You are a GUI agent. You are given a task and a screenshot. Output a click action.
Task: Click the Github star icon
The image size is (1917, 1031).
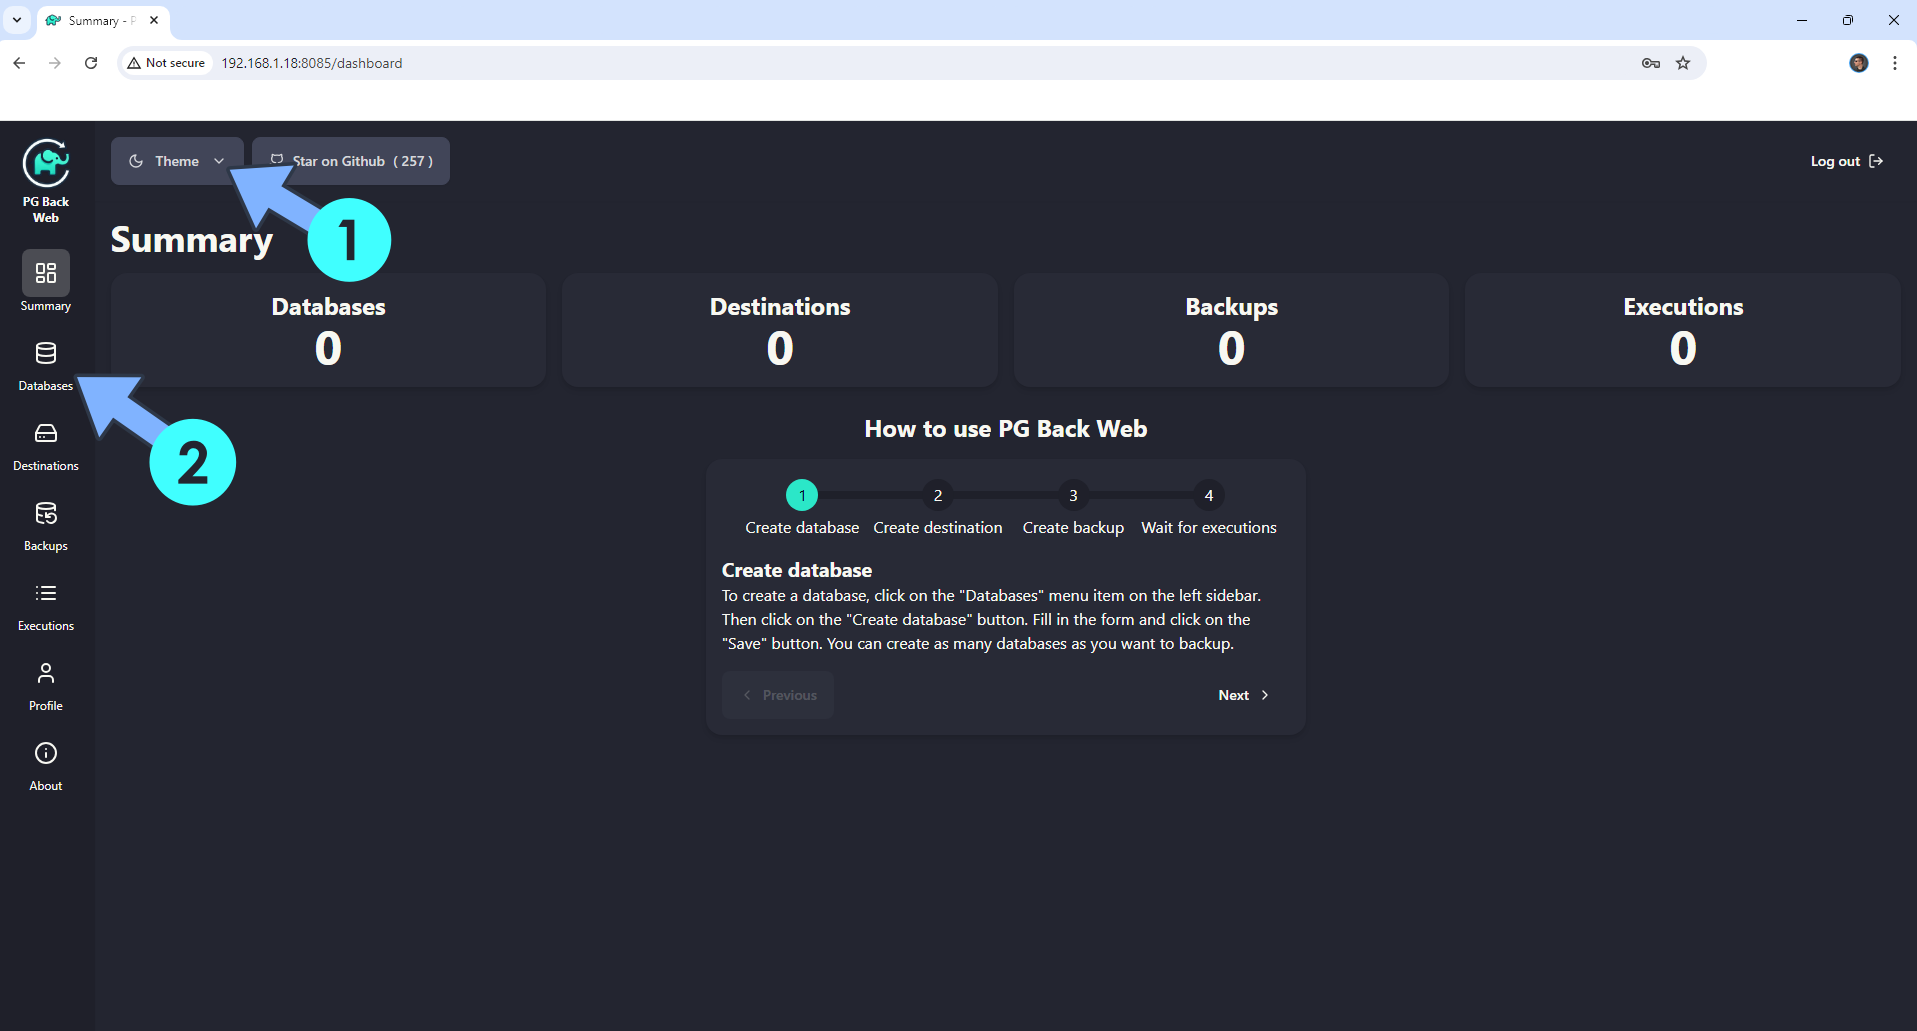[277, 160]
